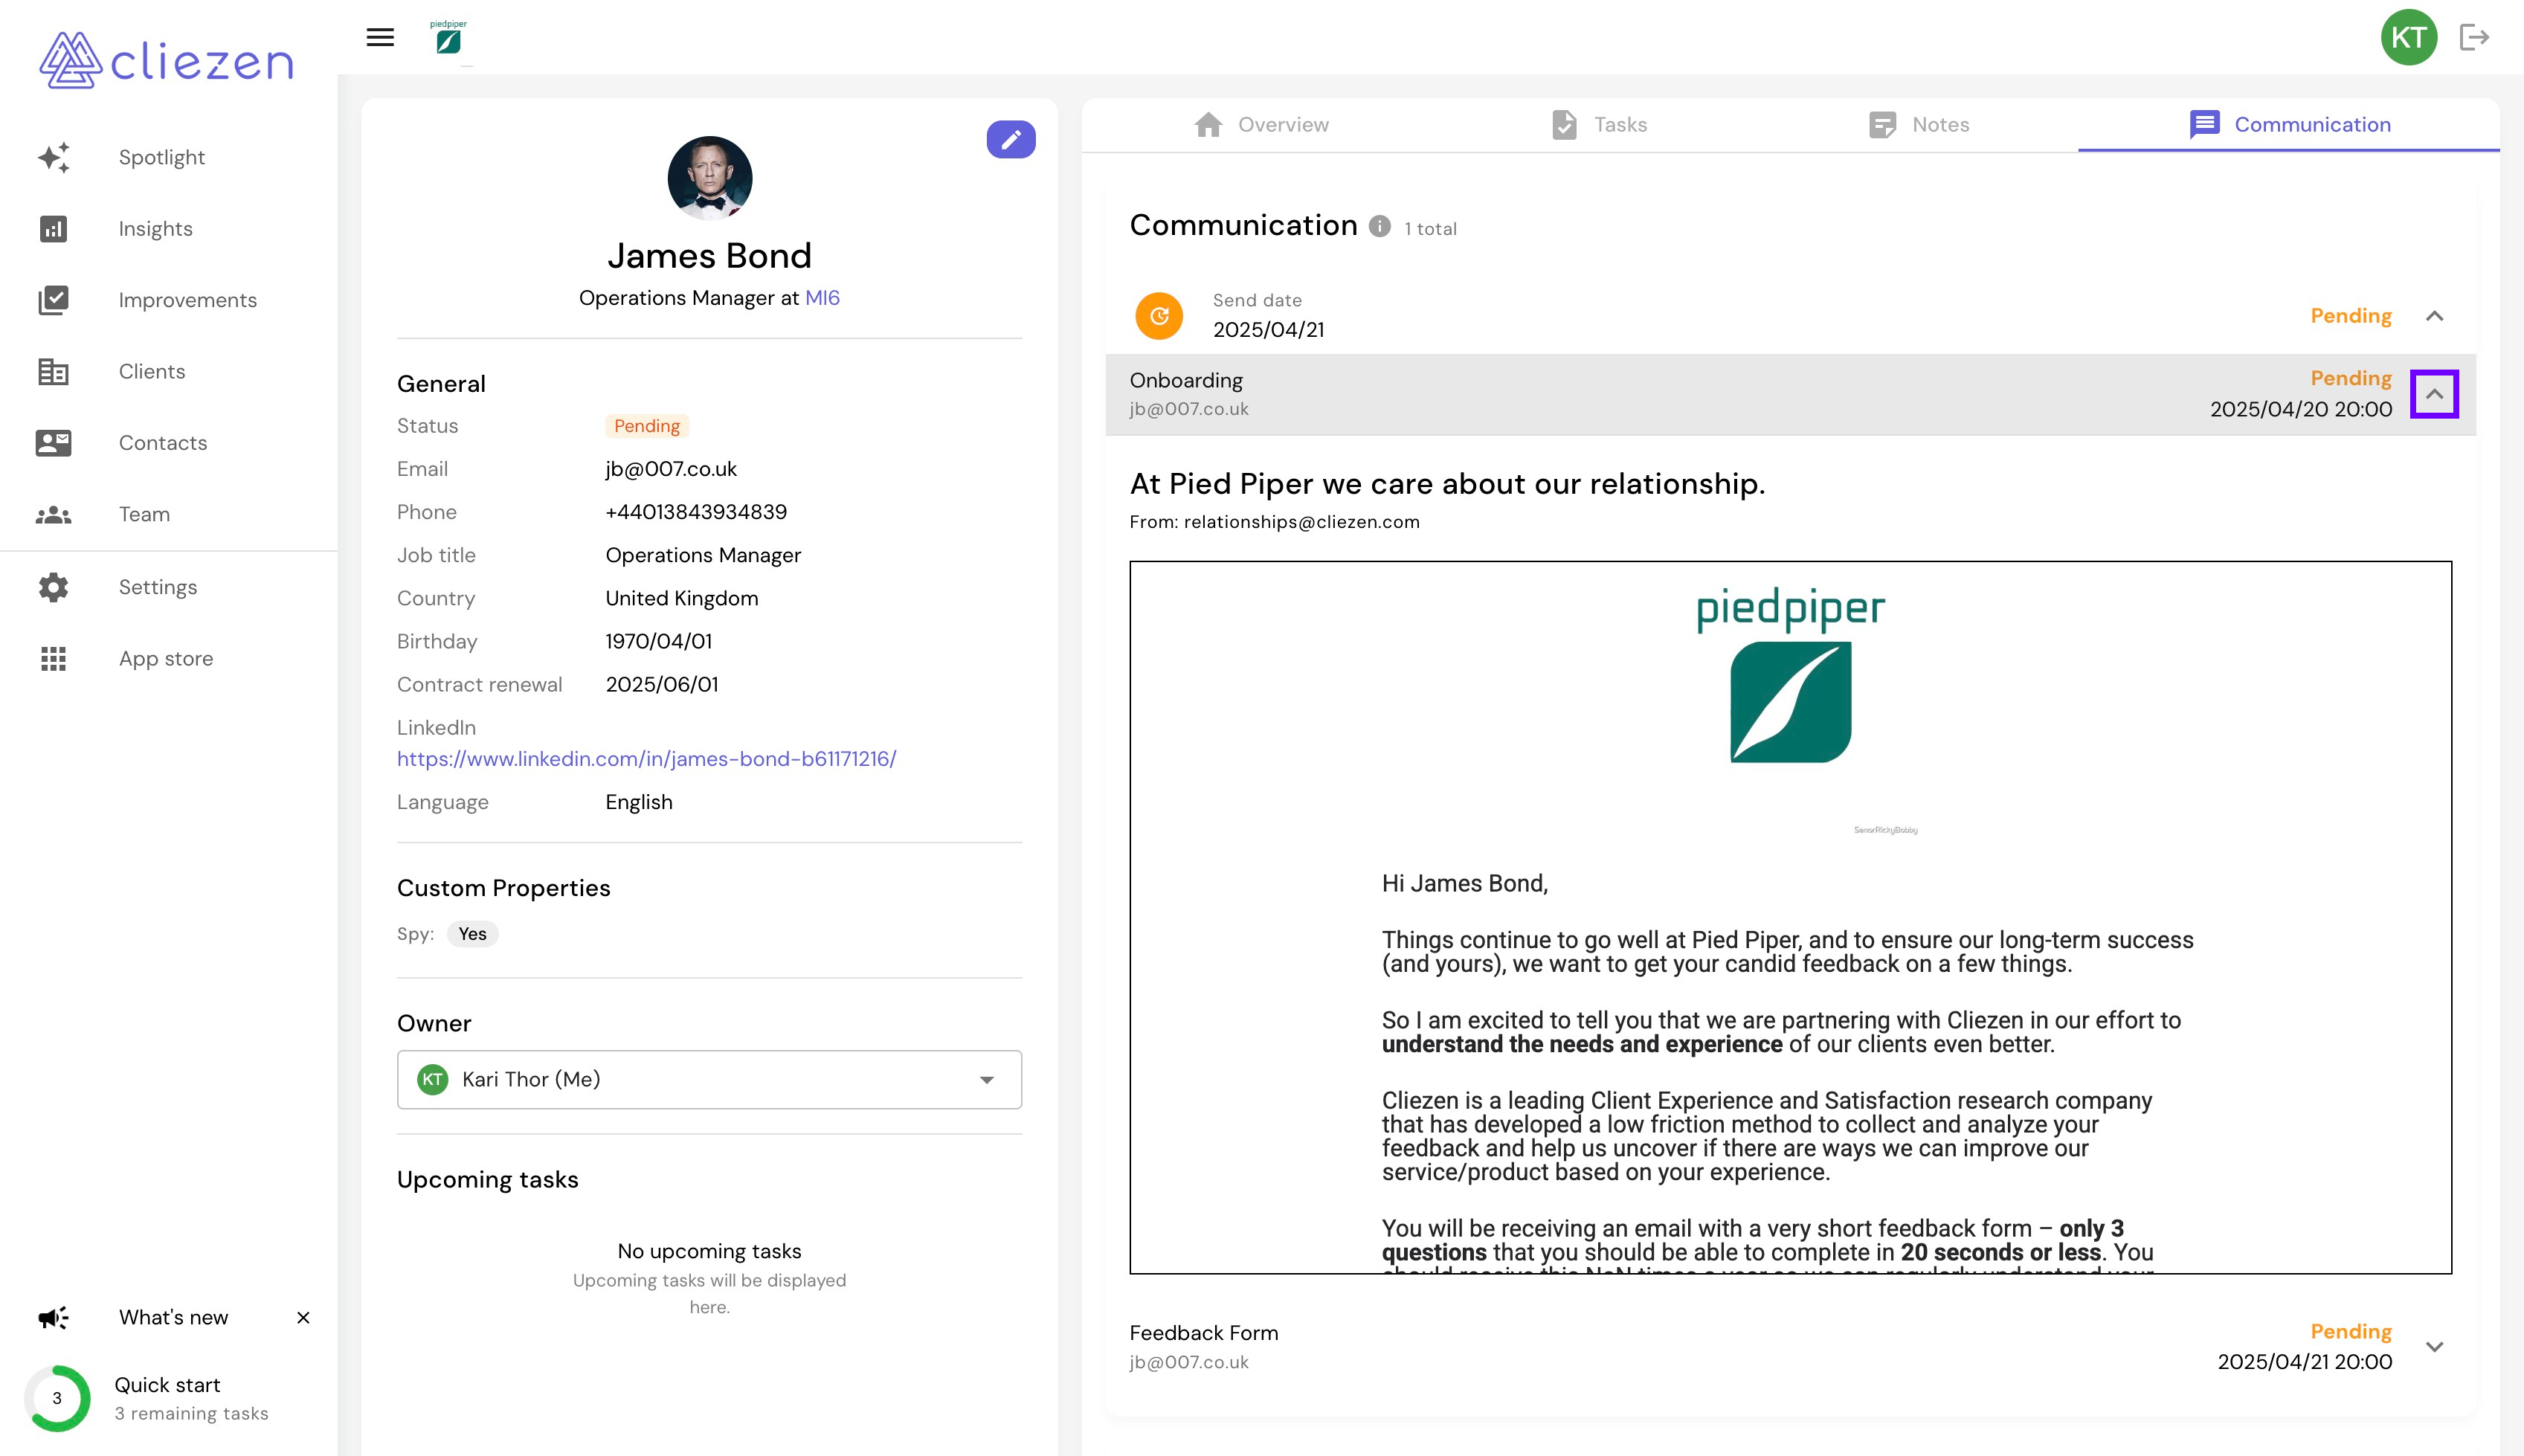Click phone number +44013843934839
Viewport: 2524px width, 1456px height.
pos(696,512)
